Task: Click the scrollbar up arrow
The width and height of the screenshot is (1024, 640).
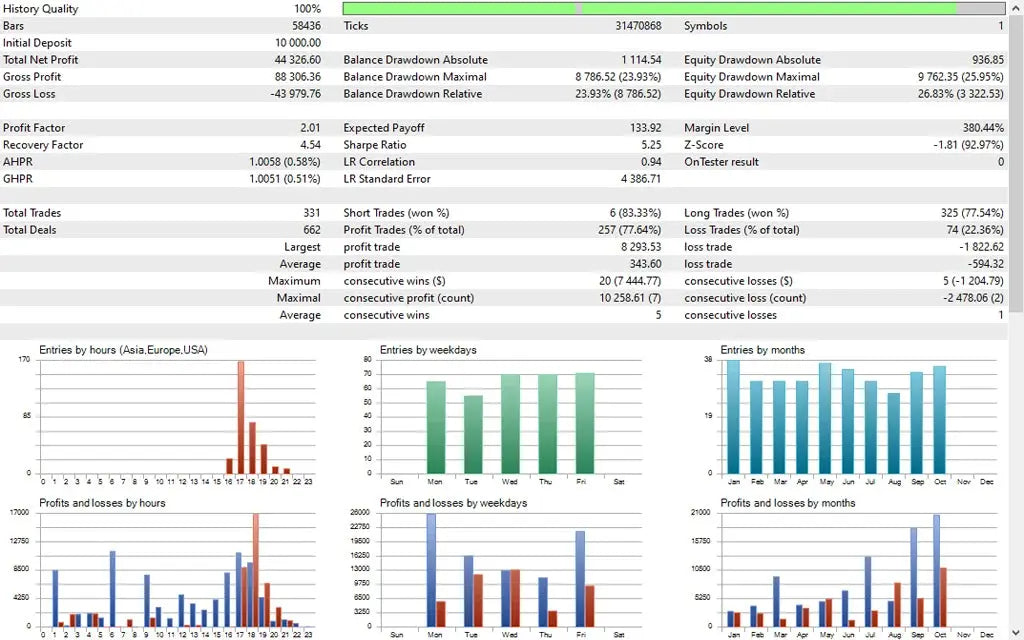Action: click(1017, 9)
